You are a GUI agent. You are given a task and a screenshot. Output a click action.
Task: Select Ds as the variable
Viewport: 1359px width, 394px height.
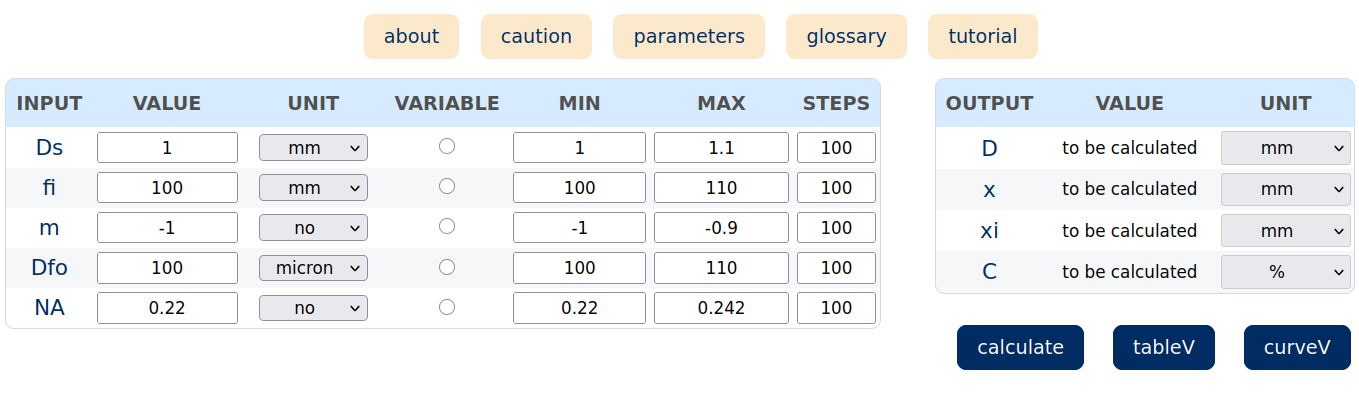click(447, 146)
